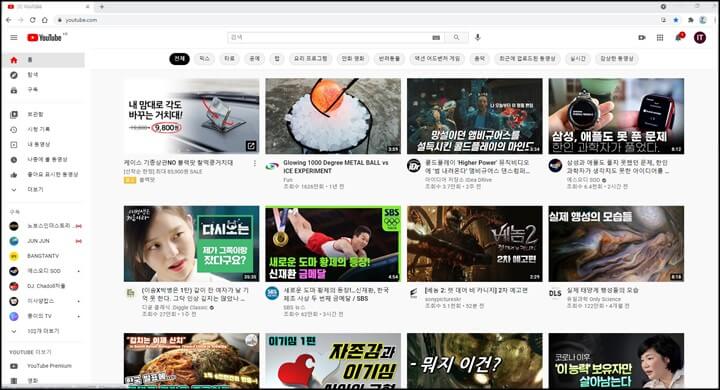Open the hamburger guide menu
The height and width of the screenshot is (390, 720).
click(14, 38)
